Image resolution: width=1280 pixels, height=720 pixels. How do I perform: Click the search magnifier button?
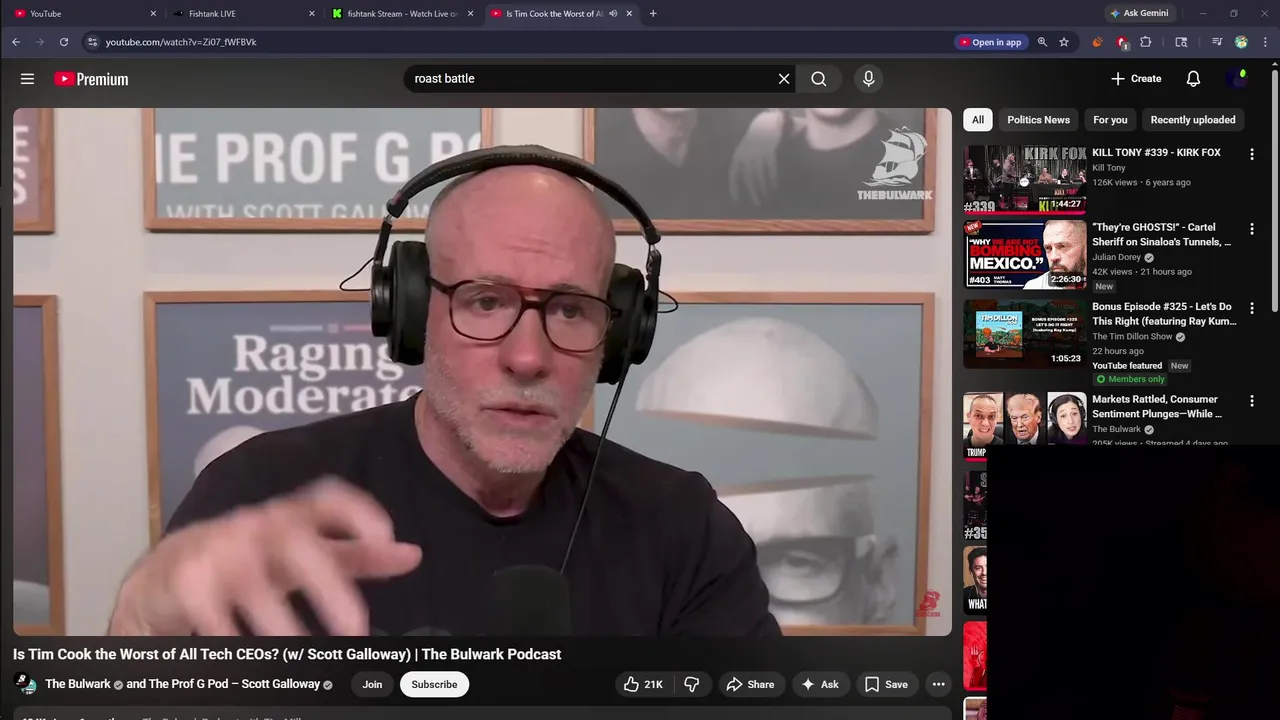pyautogui.click(x=819, y=79)
